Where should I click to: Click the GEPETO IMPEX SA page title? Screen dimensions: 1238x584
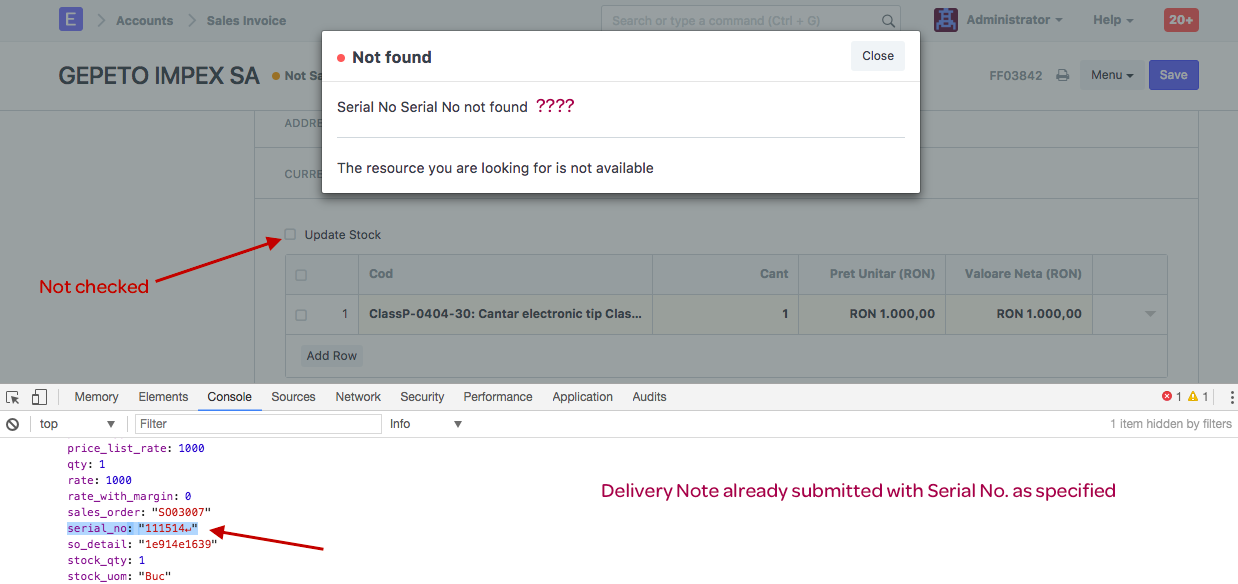[x=159, y=76]
